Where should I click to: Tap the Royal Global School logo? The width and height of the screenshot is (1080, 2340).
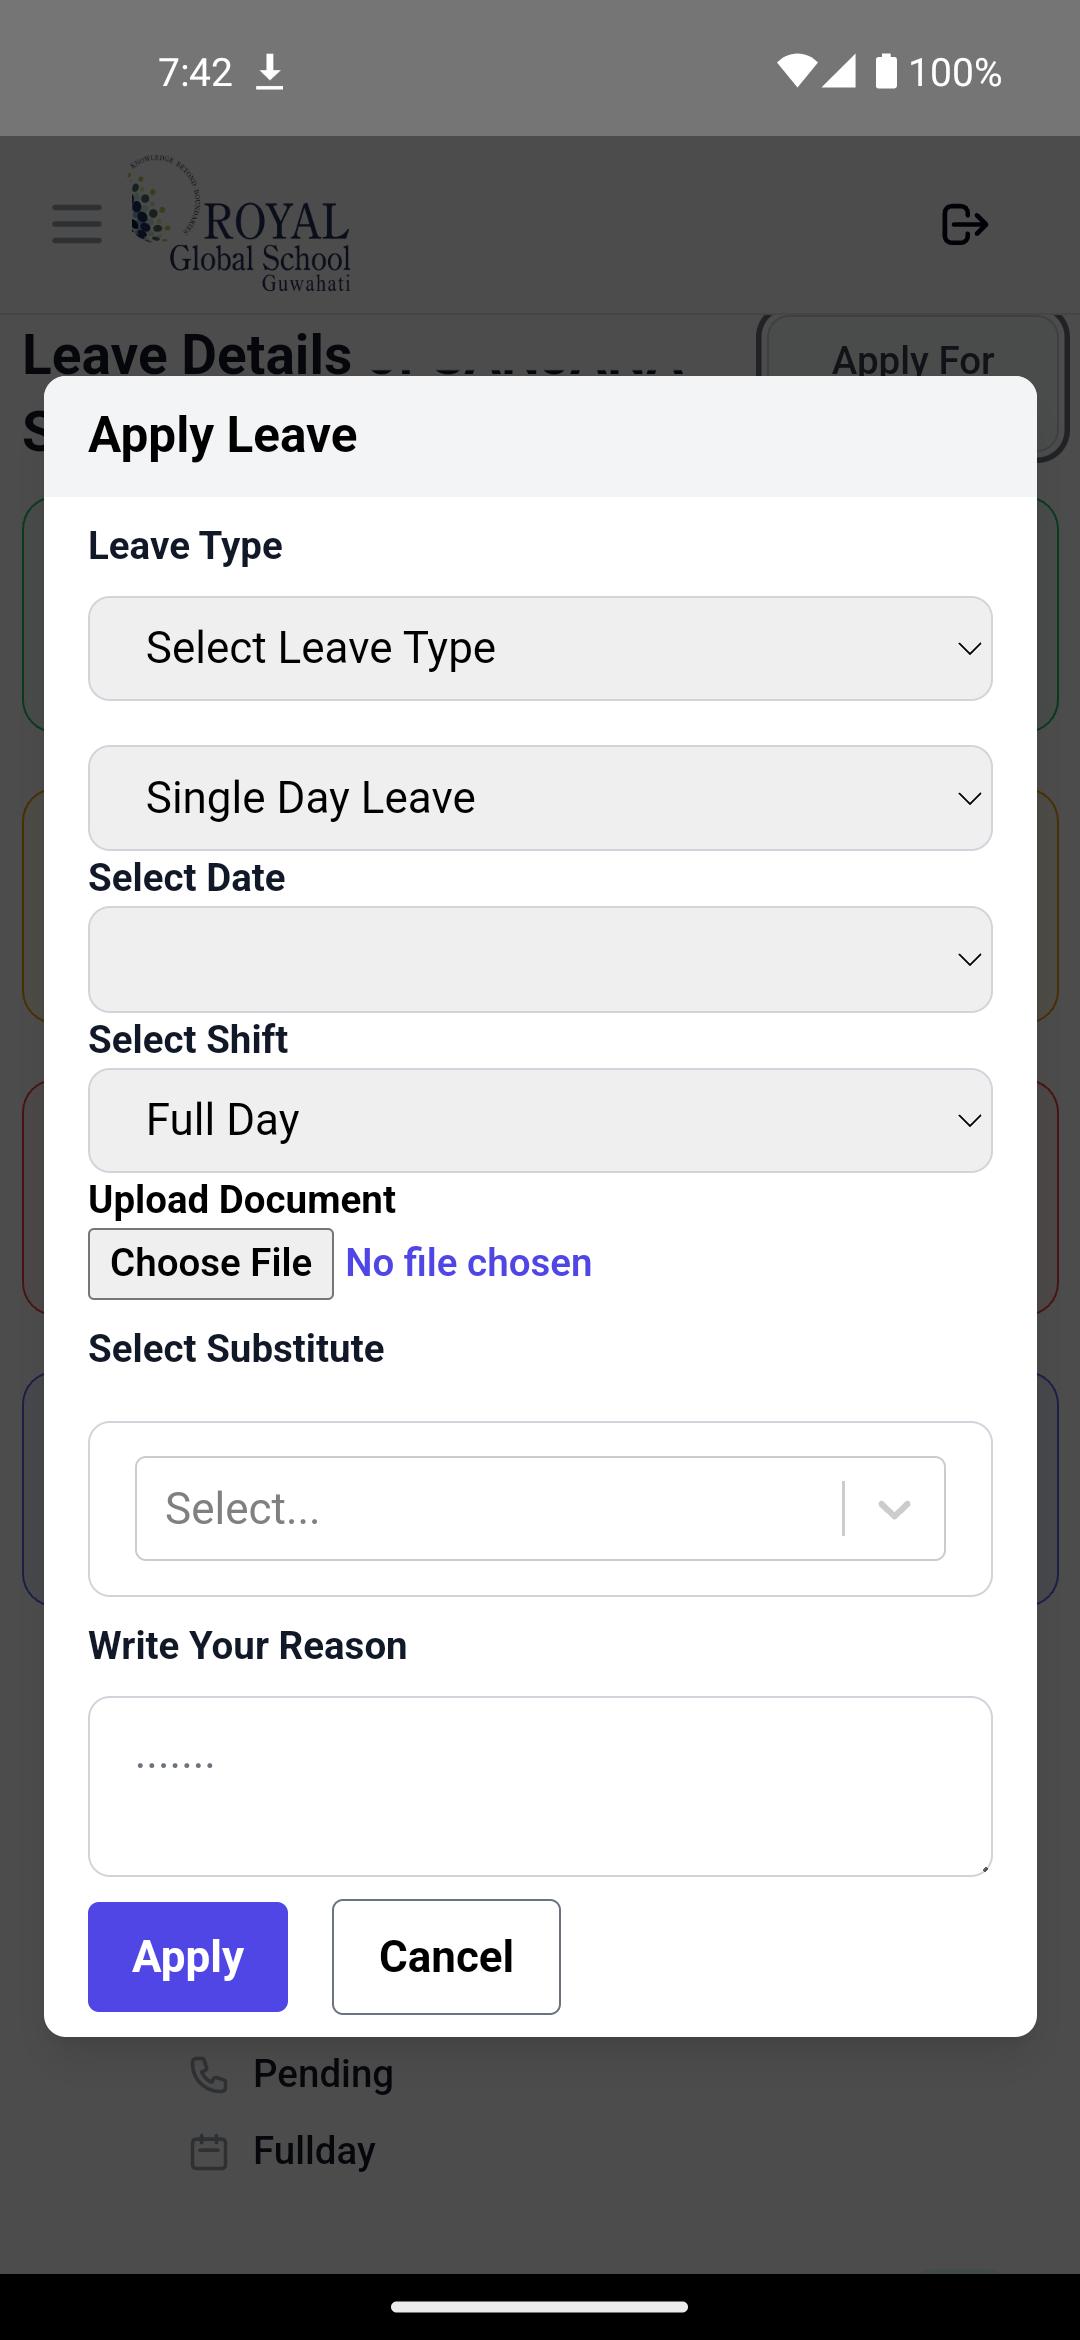coord(240,224)
